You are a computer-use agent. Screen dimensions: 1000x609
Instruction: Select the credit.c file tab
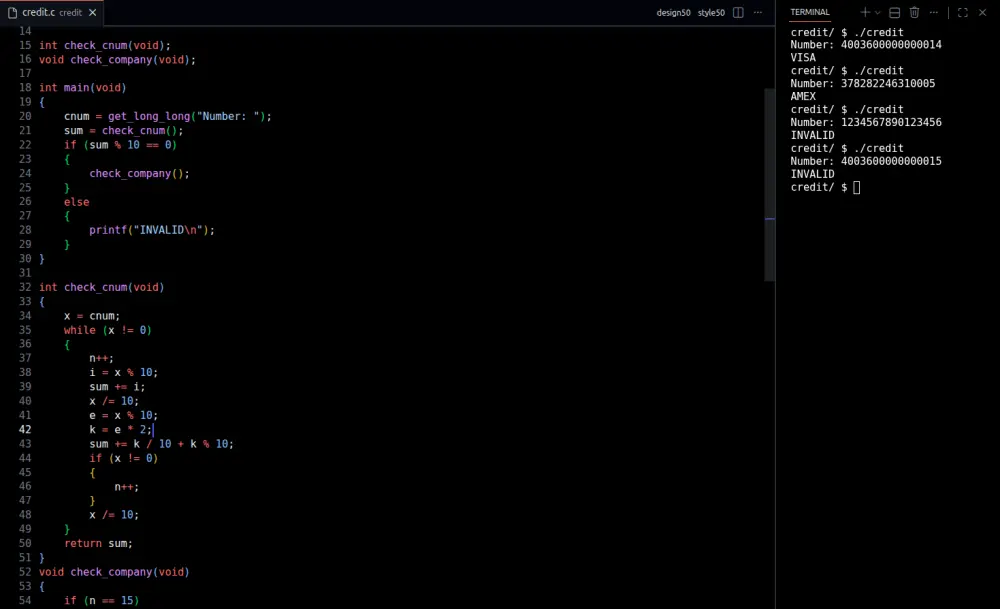coord(52,12)
